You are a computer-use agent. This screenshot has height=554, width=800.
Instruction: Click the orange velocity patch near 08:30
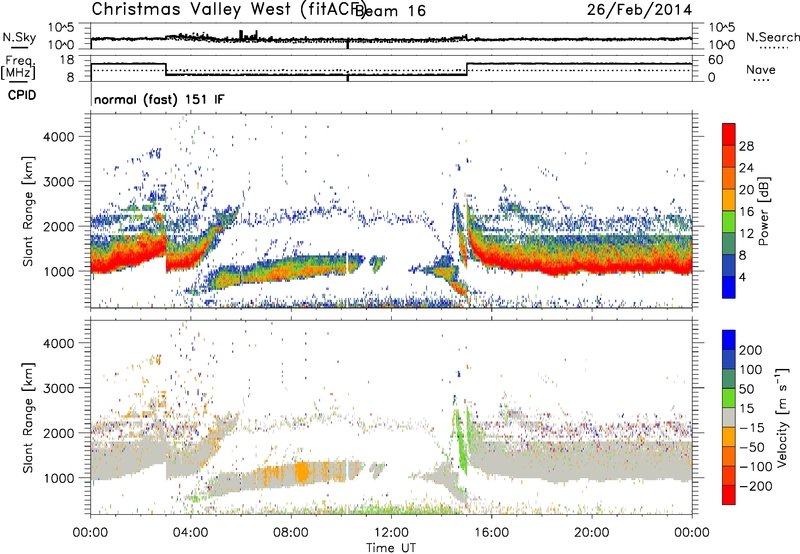pyautogui.click(x=302, y=471)
